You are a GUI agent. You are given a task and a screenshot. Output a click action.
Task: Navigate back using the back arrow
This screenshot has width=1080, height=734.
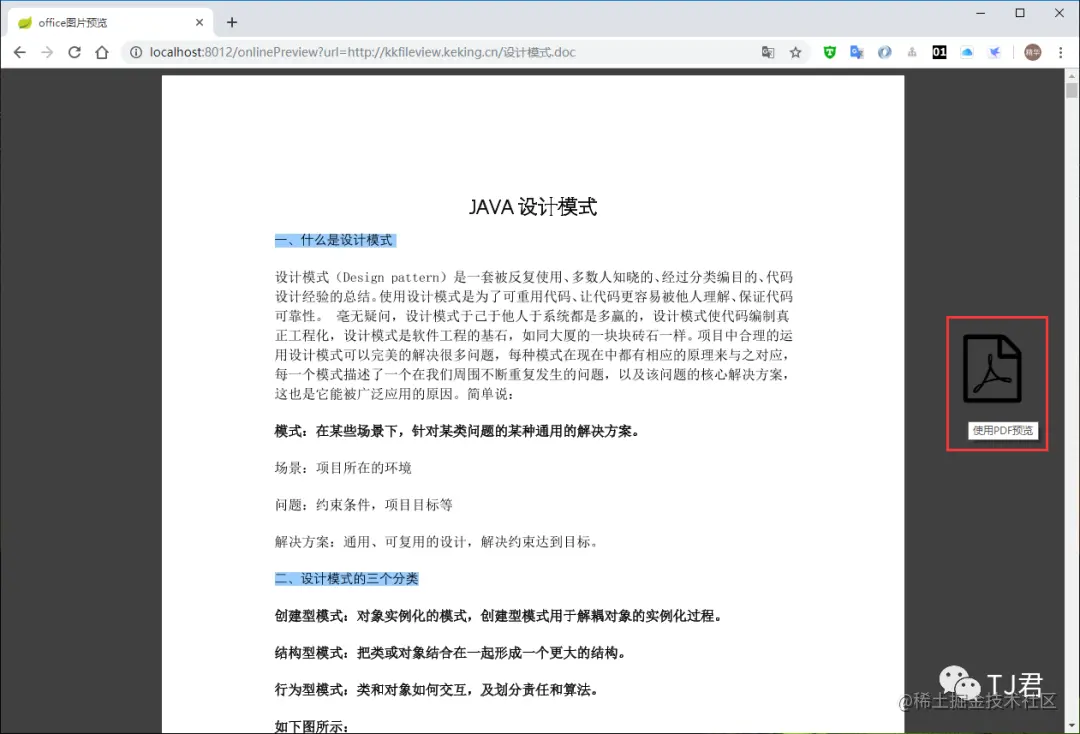click(20, 52)
